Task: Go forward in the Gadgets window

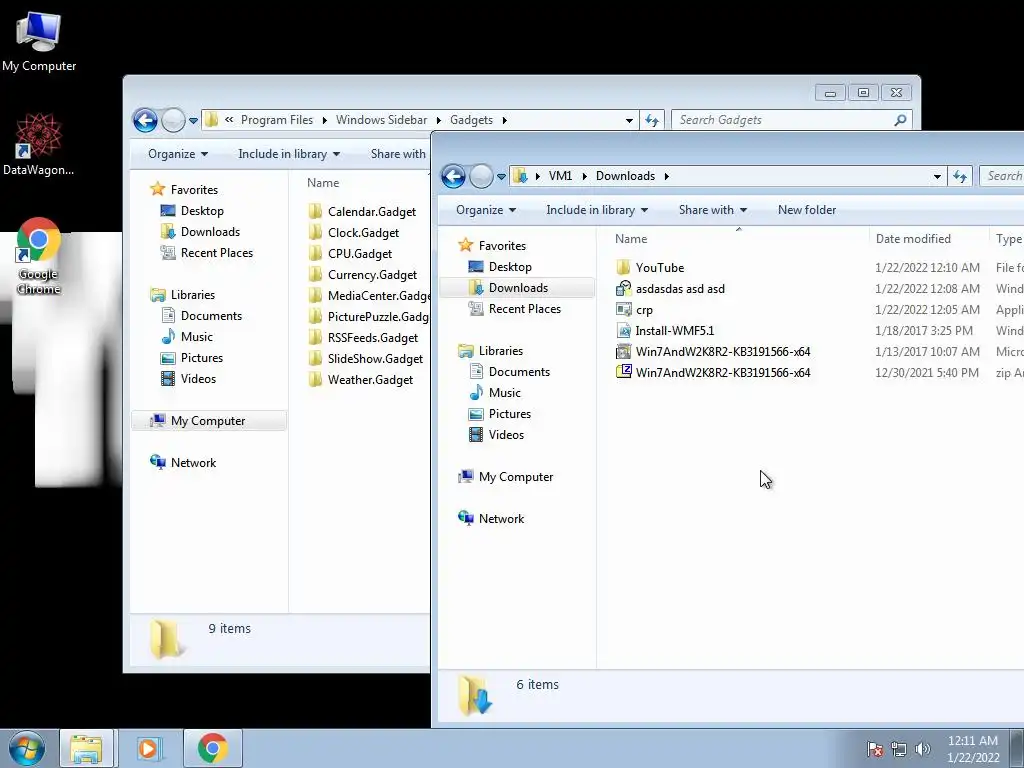Action: point(173,120)
